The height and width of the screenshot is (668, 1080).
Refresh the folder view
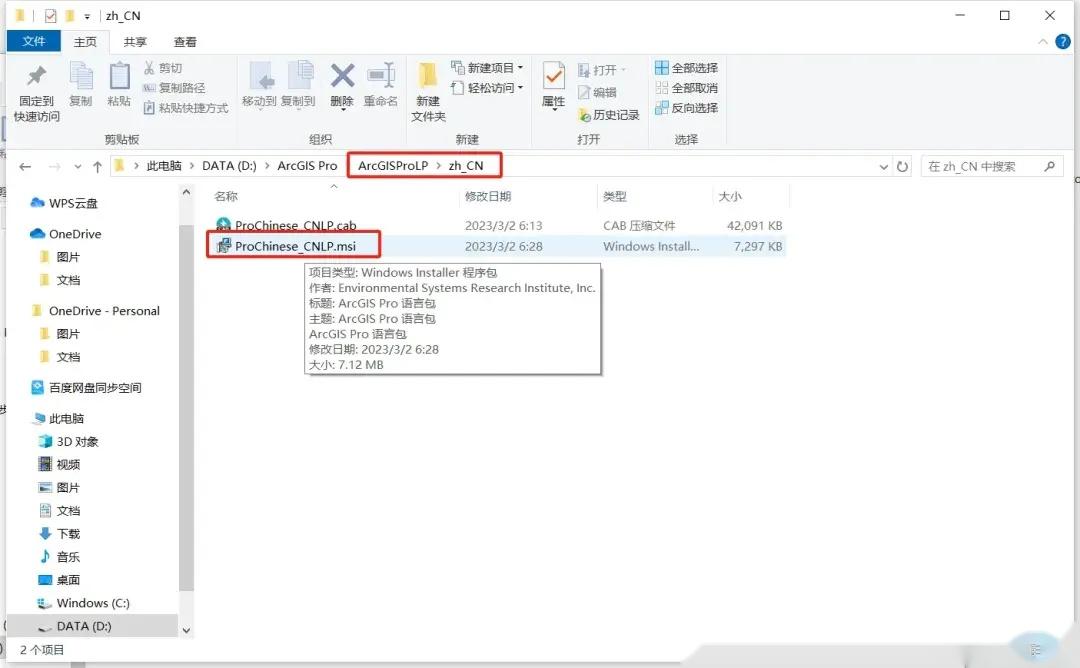pyautogui.click(x=902, y=167)
